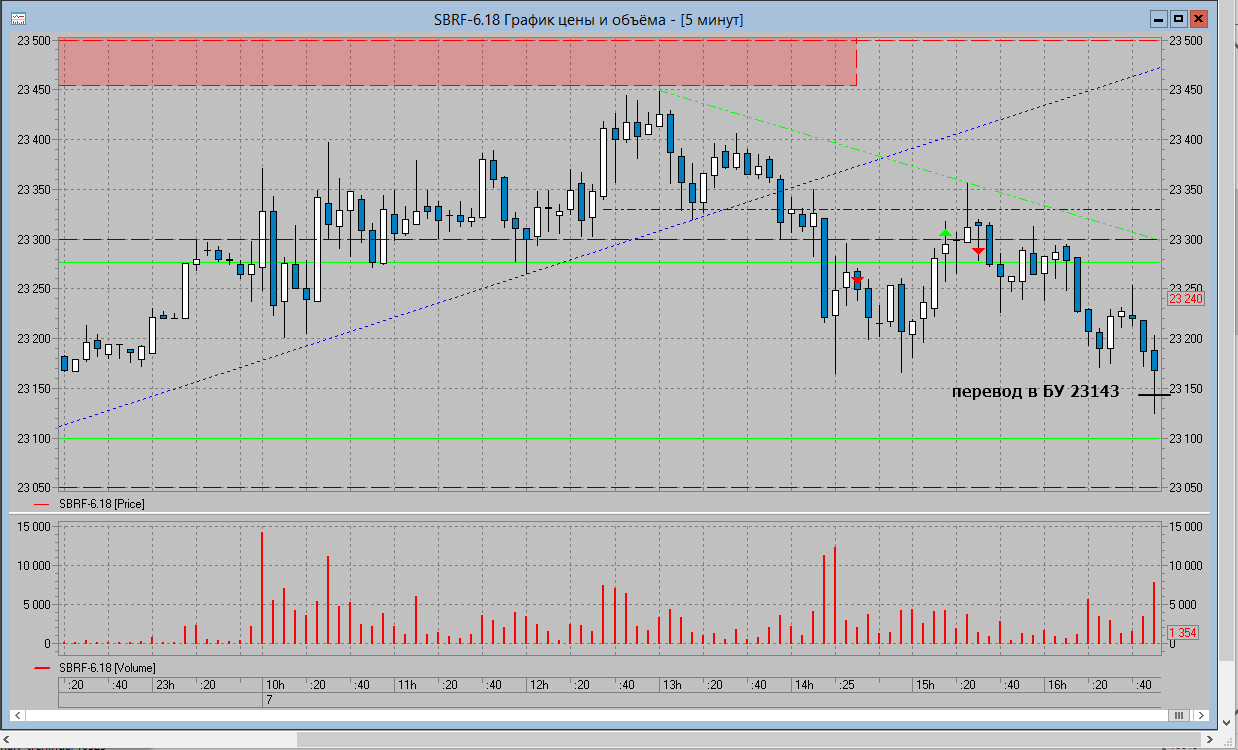Maximize the SBRF-6.18 chart window
Image resolution: width=1238 pixels, height=750 pixels.
1178,19
